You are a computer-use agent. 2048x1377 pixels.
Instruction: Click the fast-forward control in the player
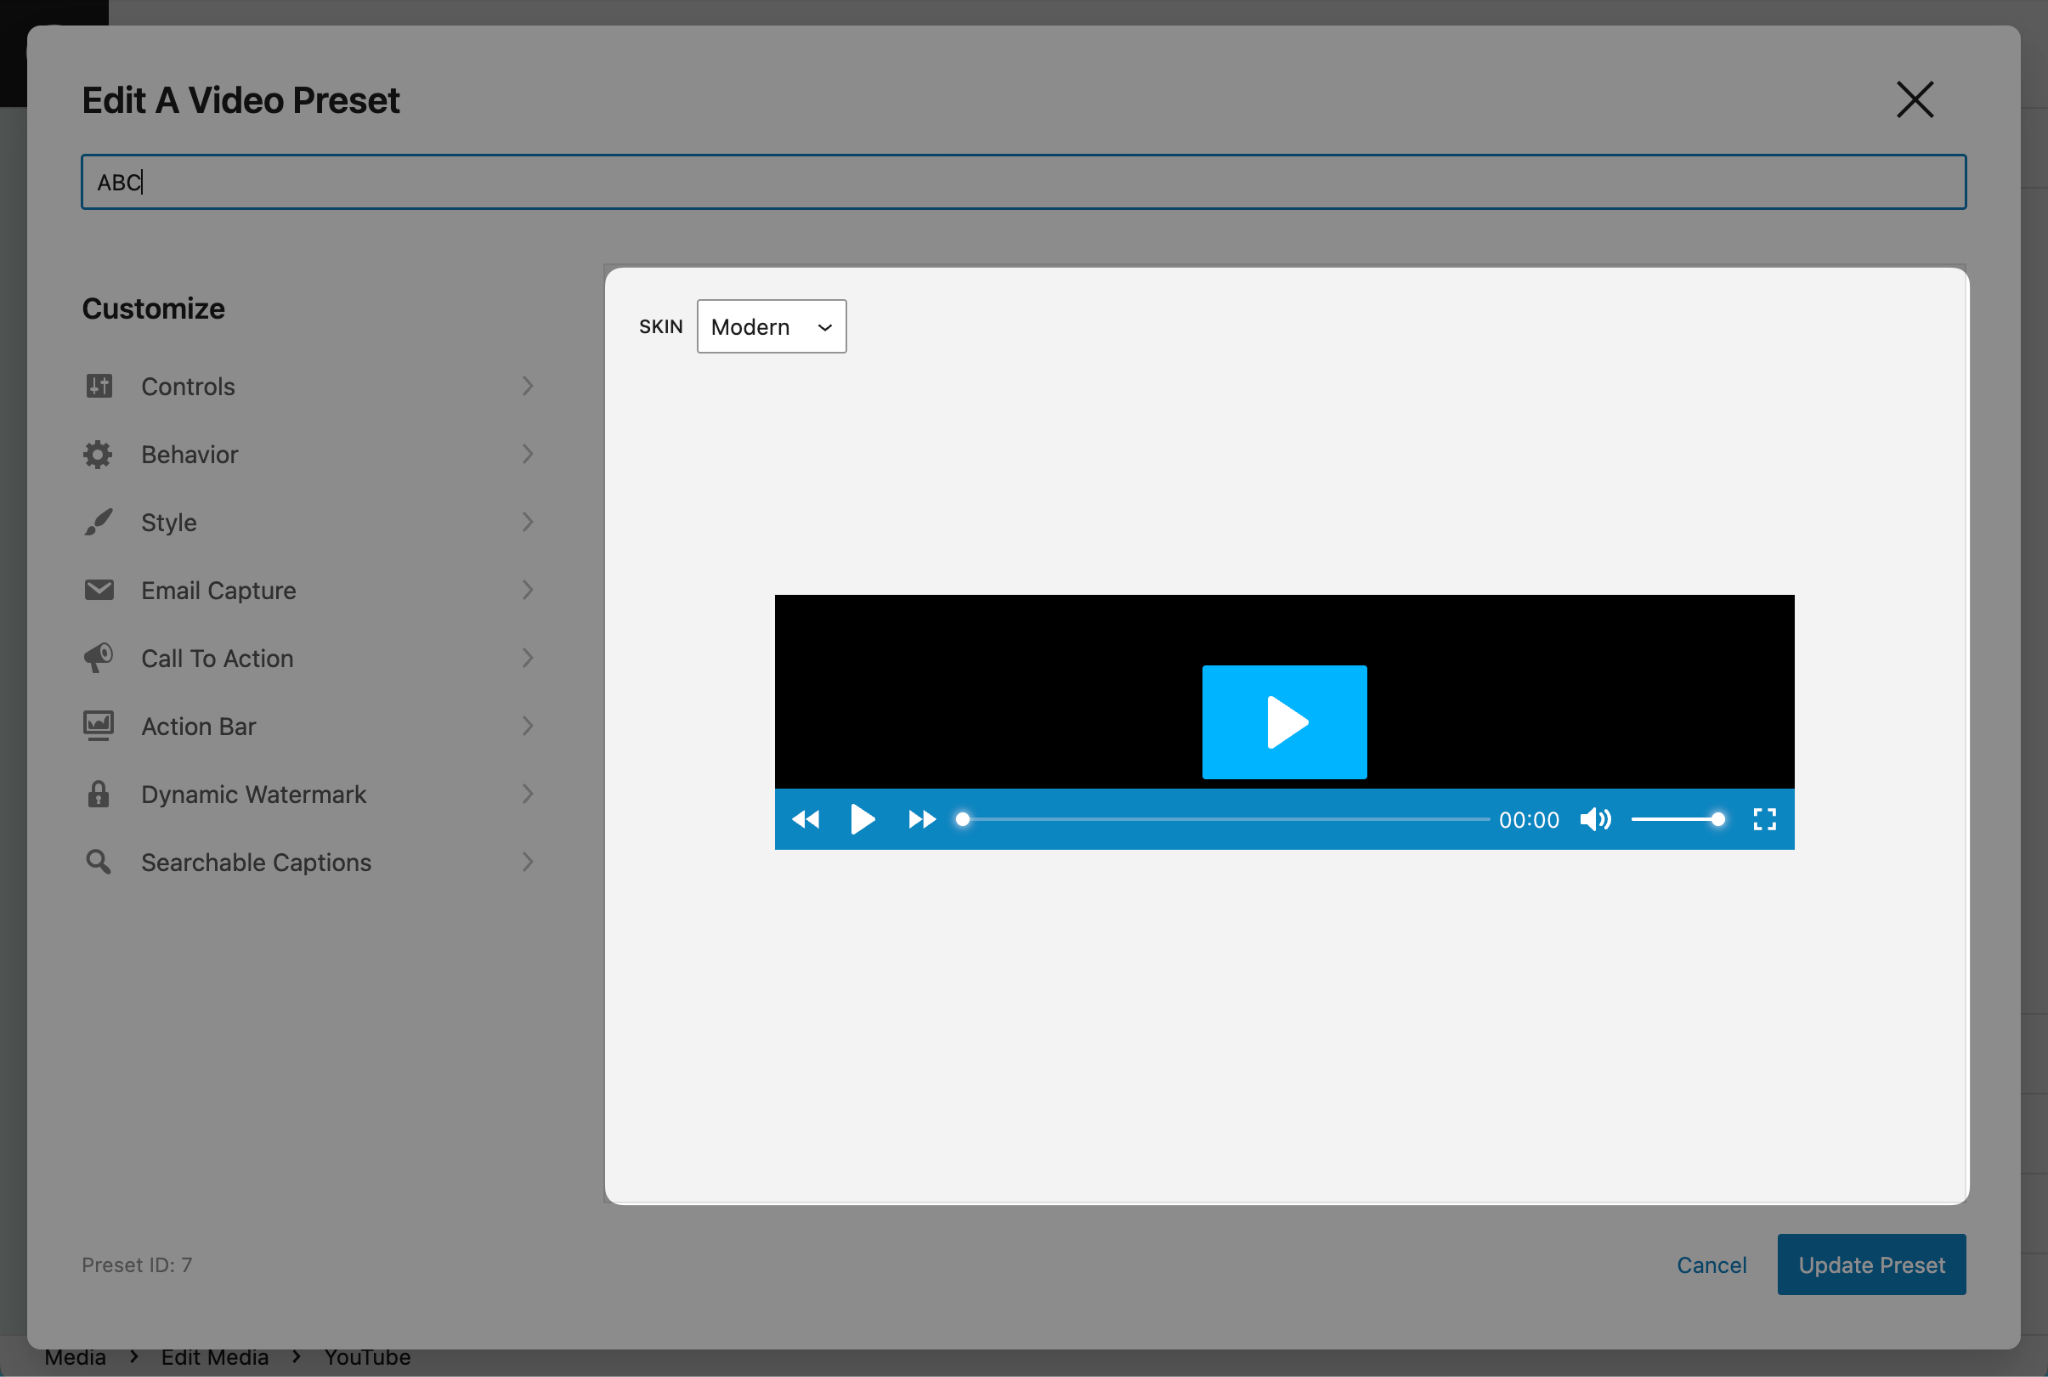pos(921,819)
